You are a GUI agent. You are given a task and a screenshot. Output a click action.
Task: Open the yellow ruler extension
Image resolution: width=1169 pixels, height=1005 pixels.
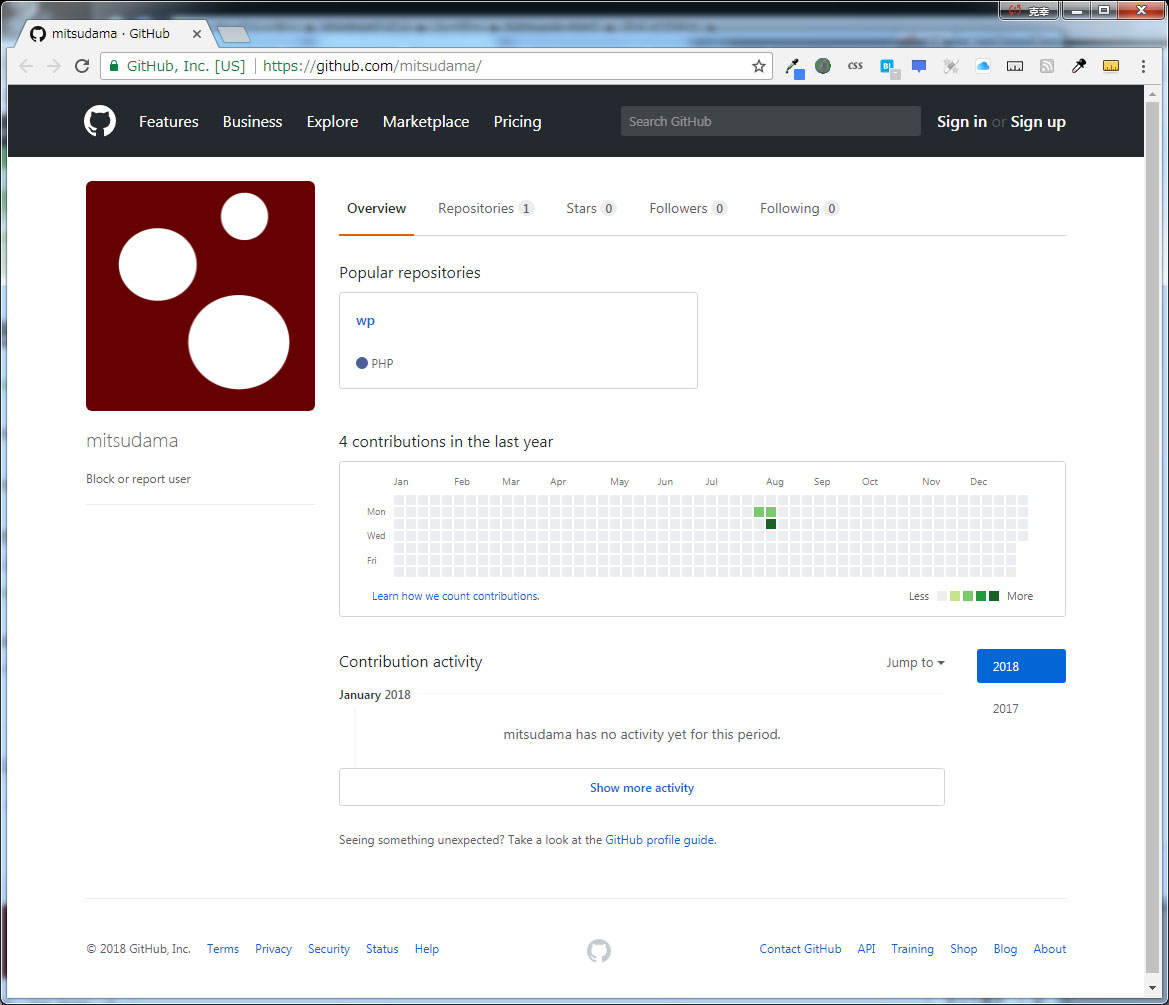(x=1111, y=66)
